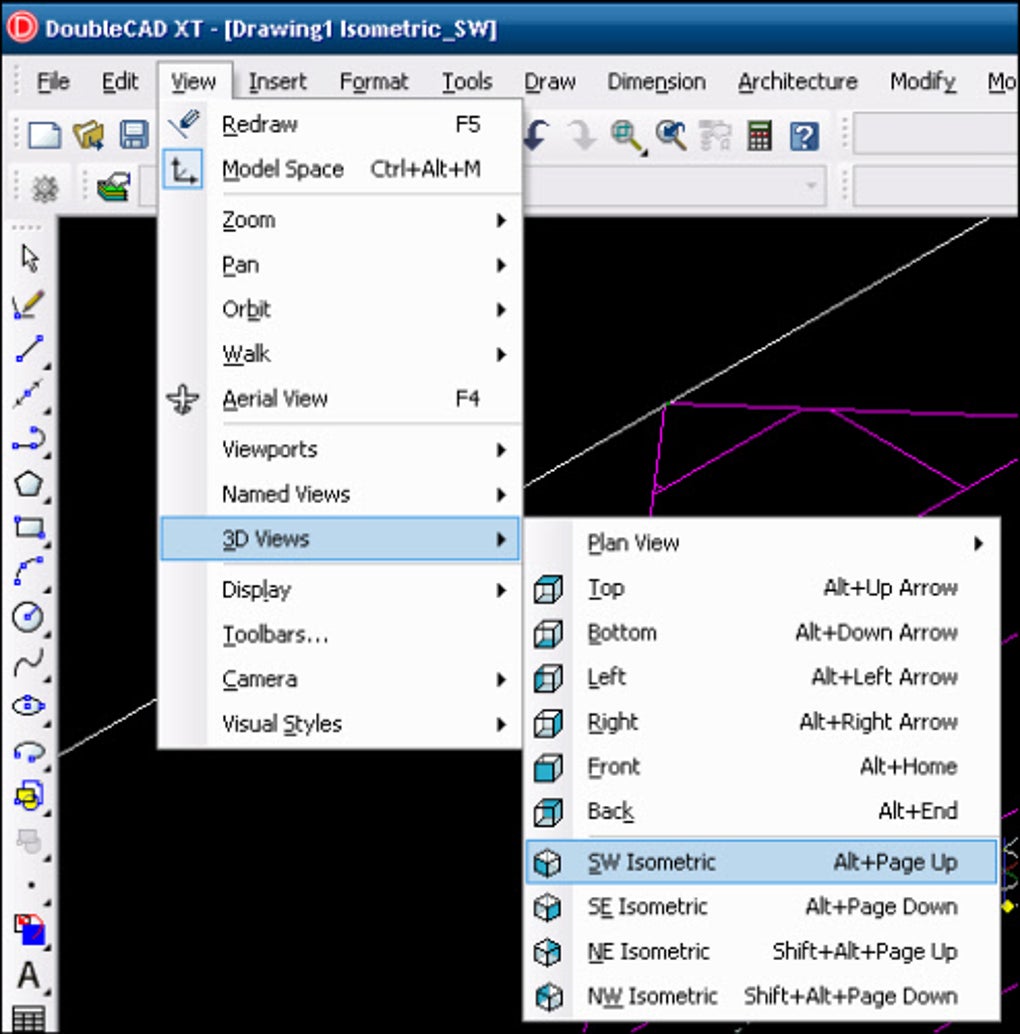Open Aerial View from View menu
The image size is (1020, 1034).
click(340, 399)
